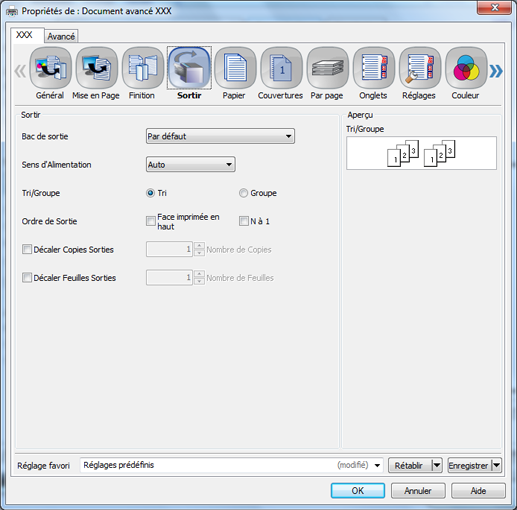Open Aide help button
This screenshot has width=517, height=510.
[x=478, y=491]
